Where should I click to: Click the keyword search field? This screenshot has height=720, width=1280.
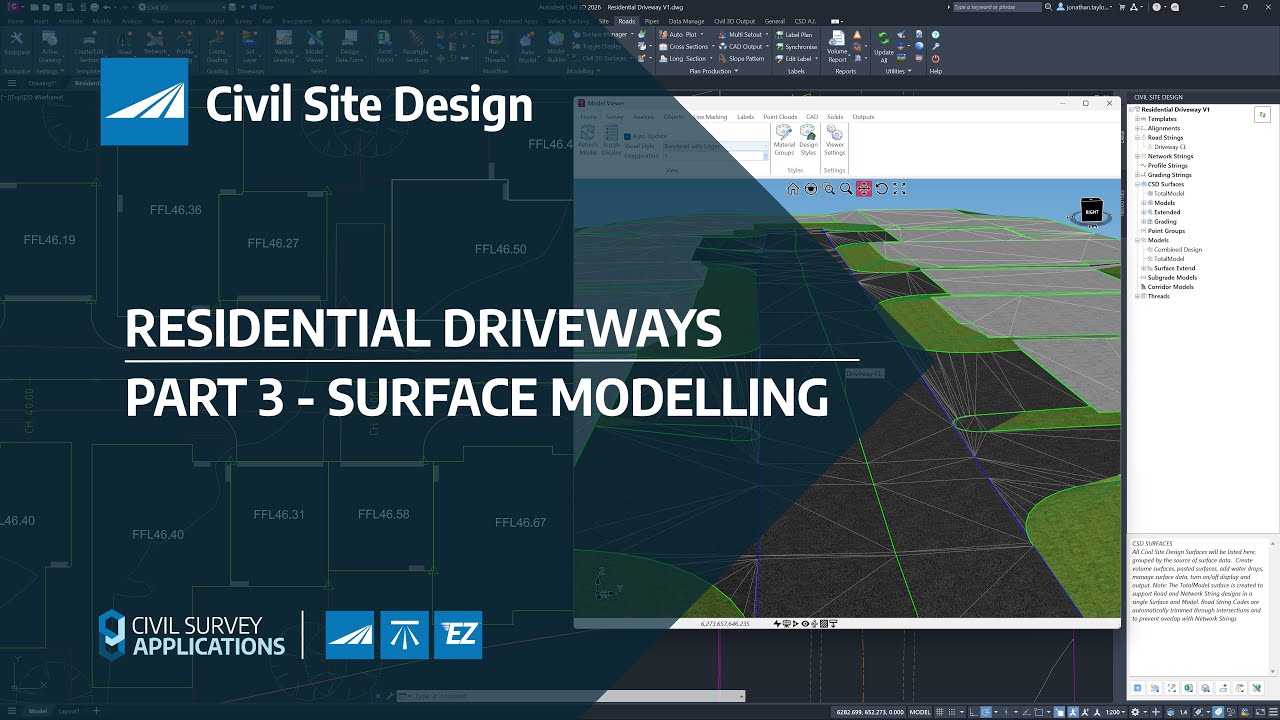996,7
